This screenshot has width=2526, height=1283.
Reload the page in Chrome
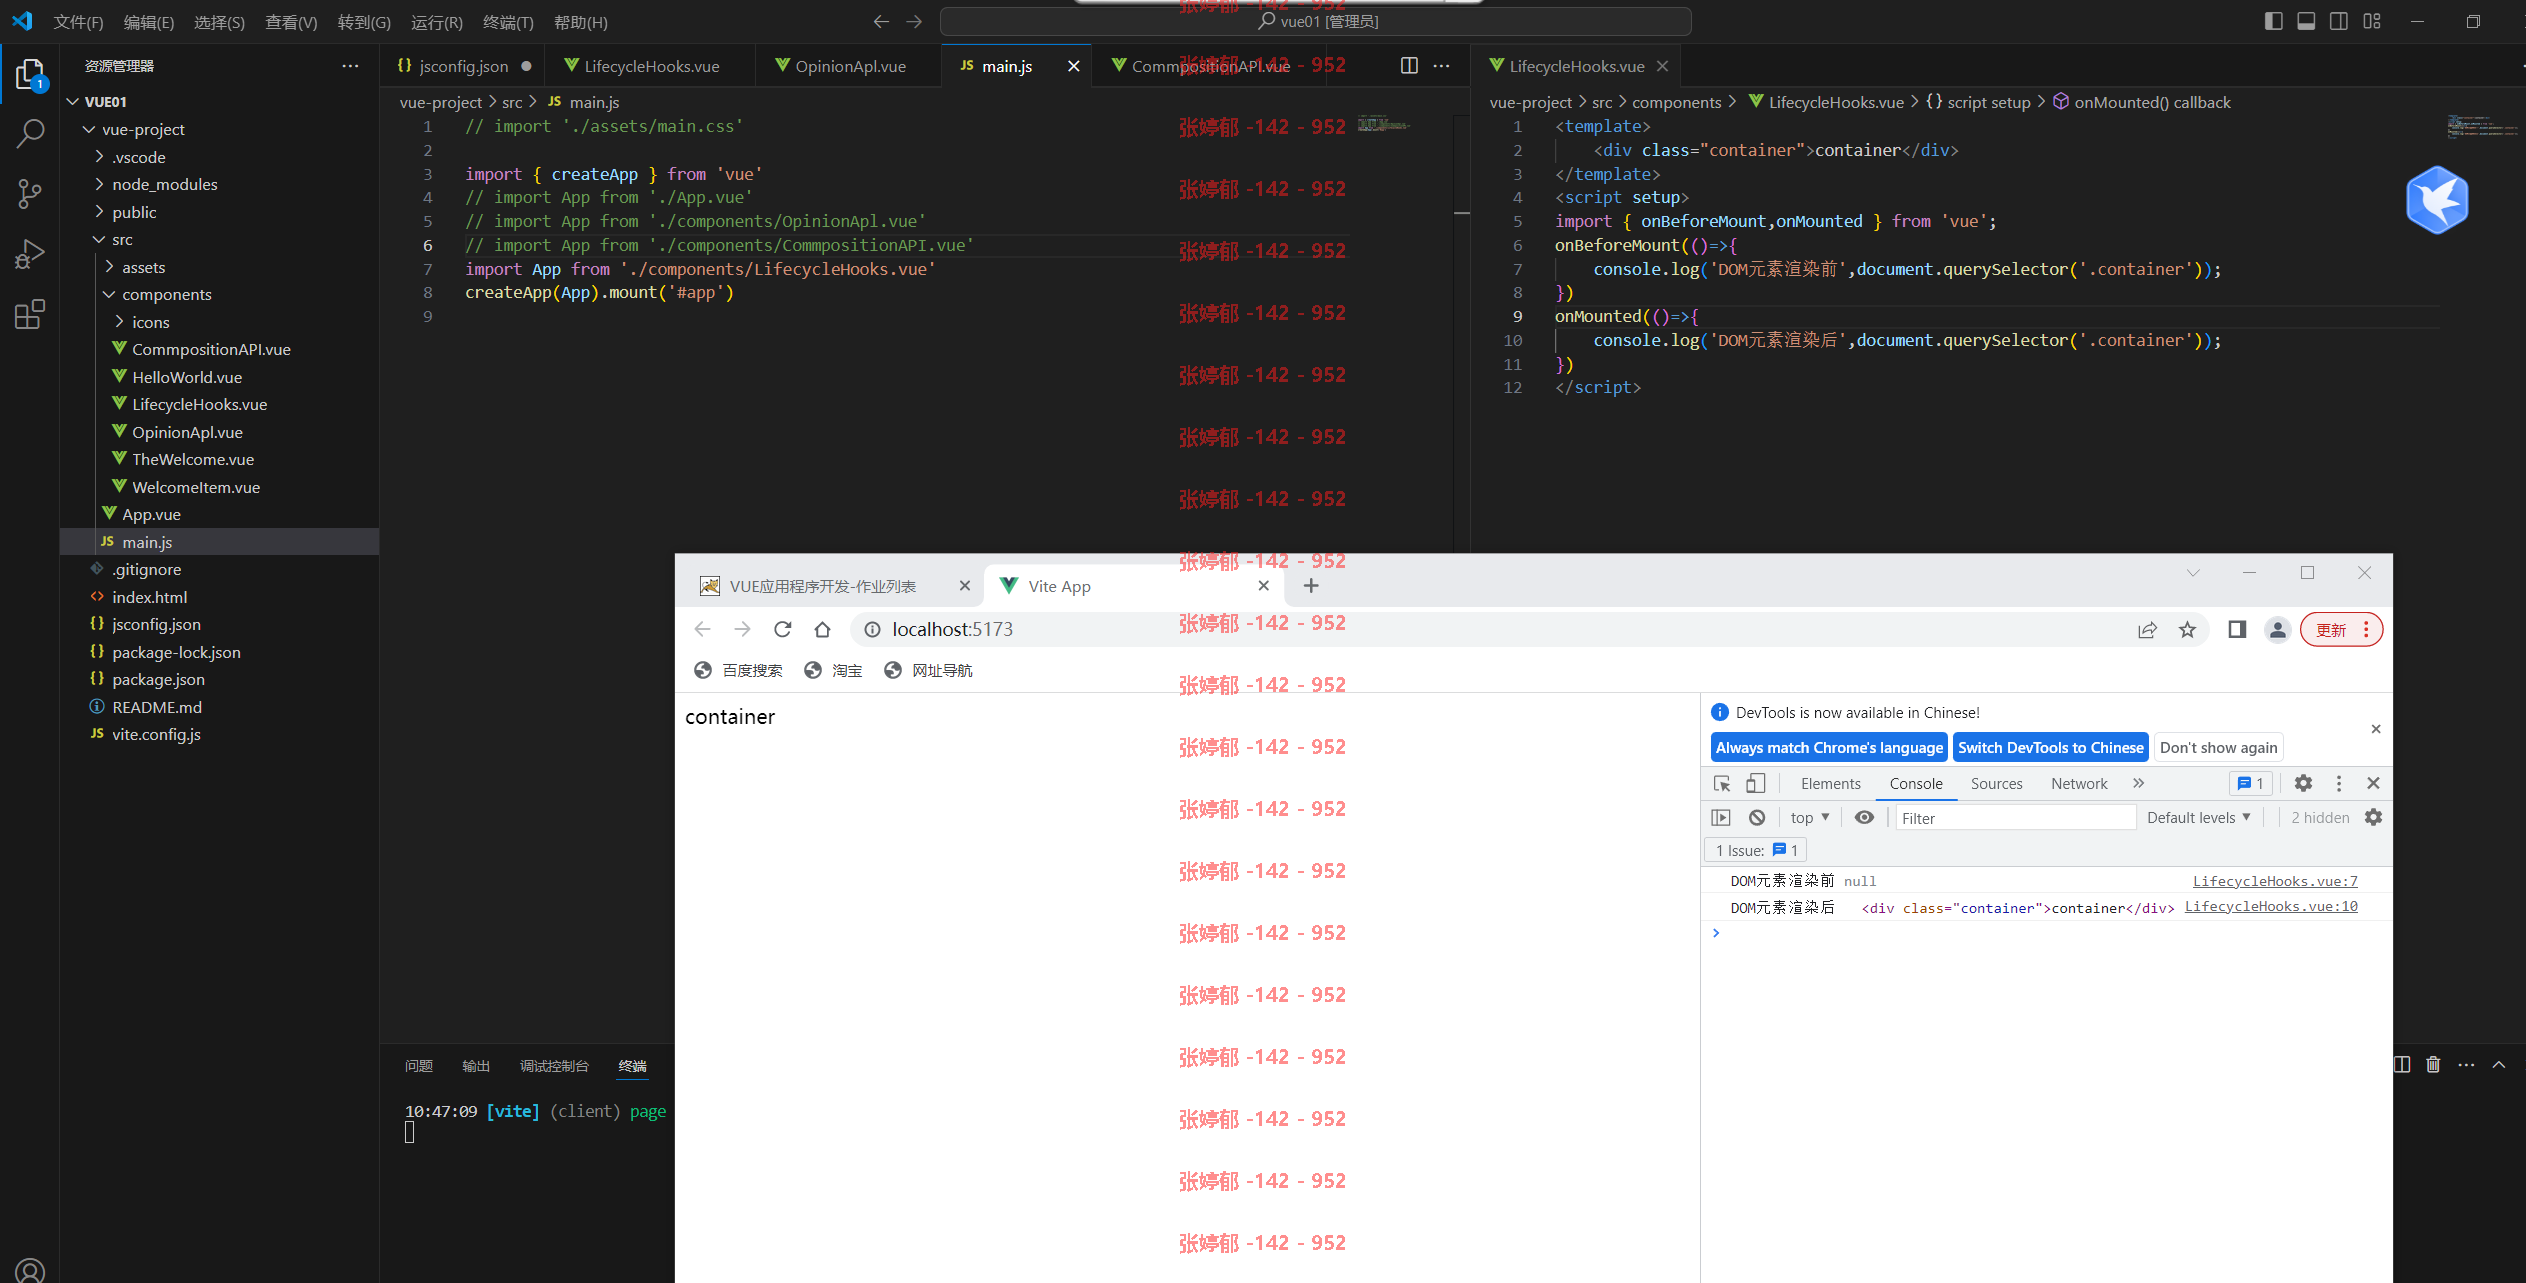(783, 629)
